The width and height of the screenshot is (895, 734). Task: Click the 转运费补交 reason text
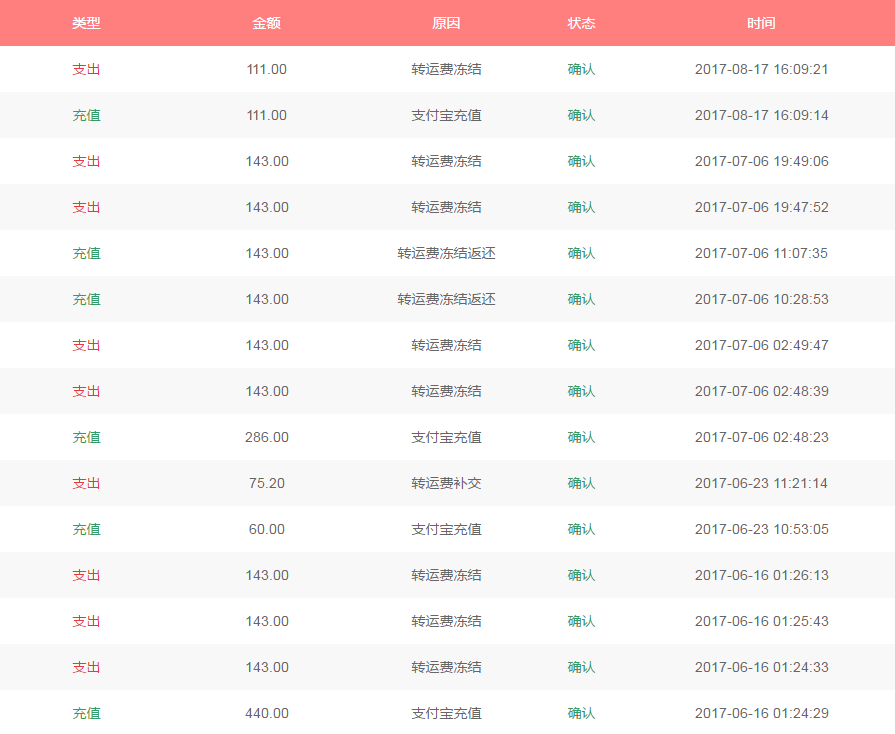tap(446, 484)
